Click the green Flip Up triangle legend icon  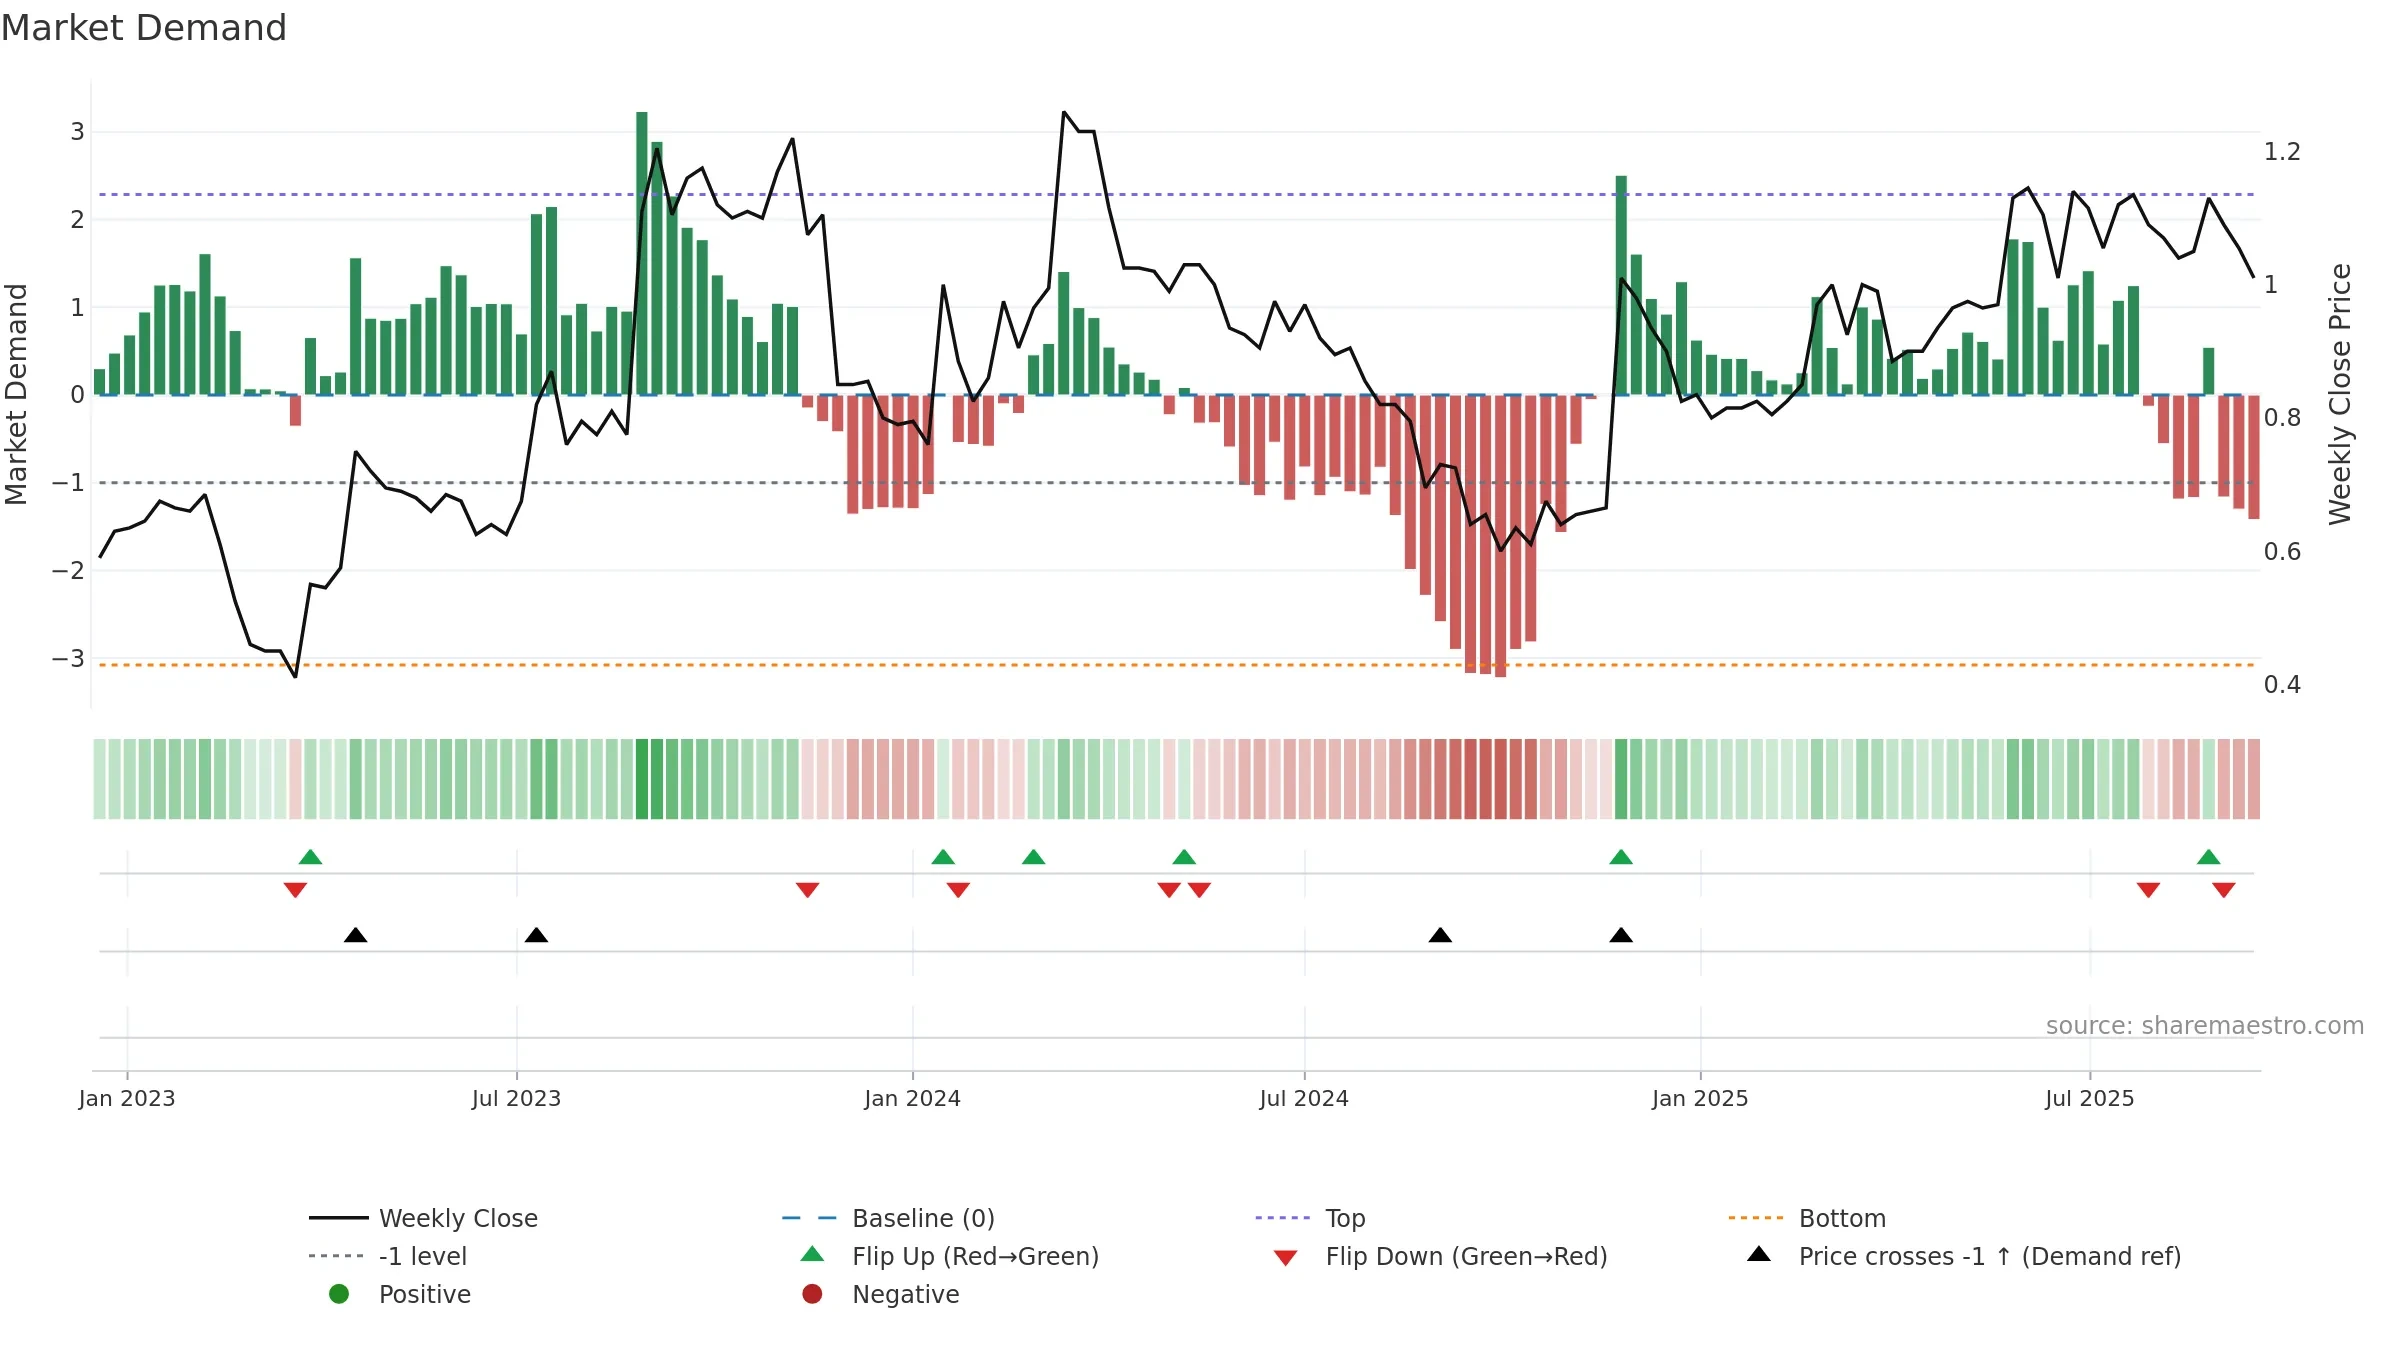click(812, 1254)
